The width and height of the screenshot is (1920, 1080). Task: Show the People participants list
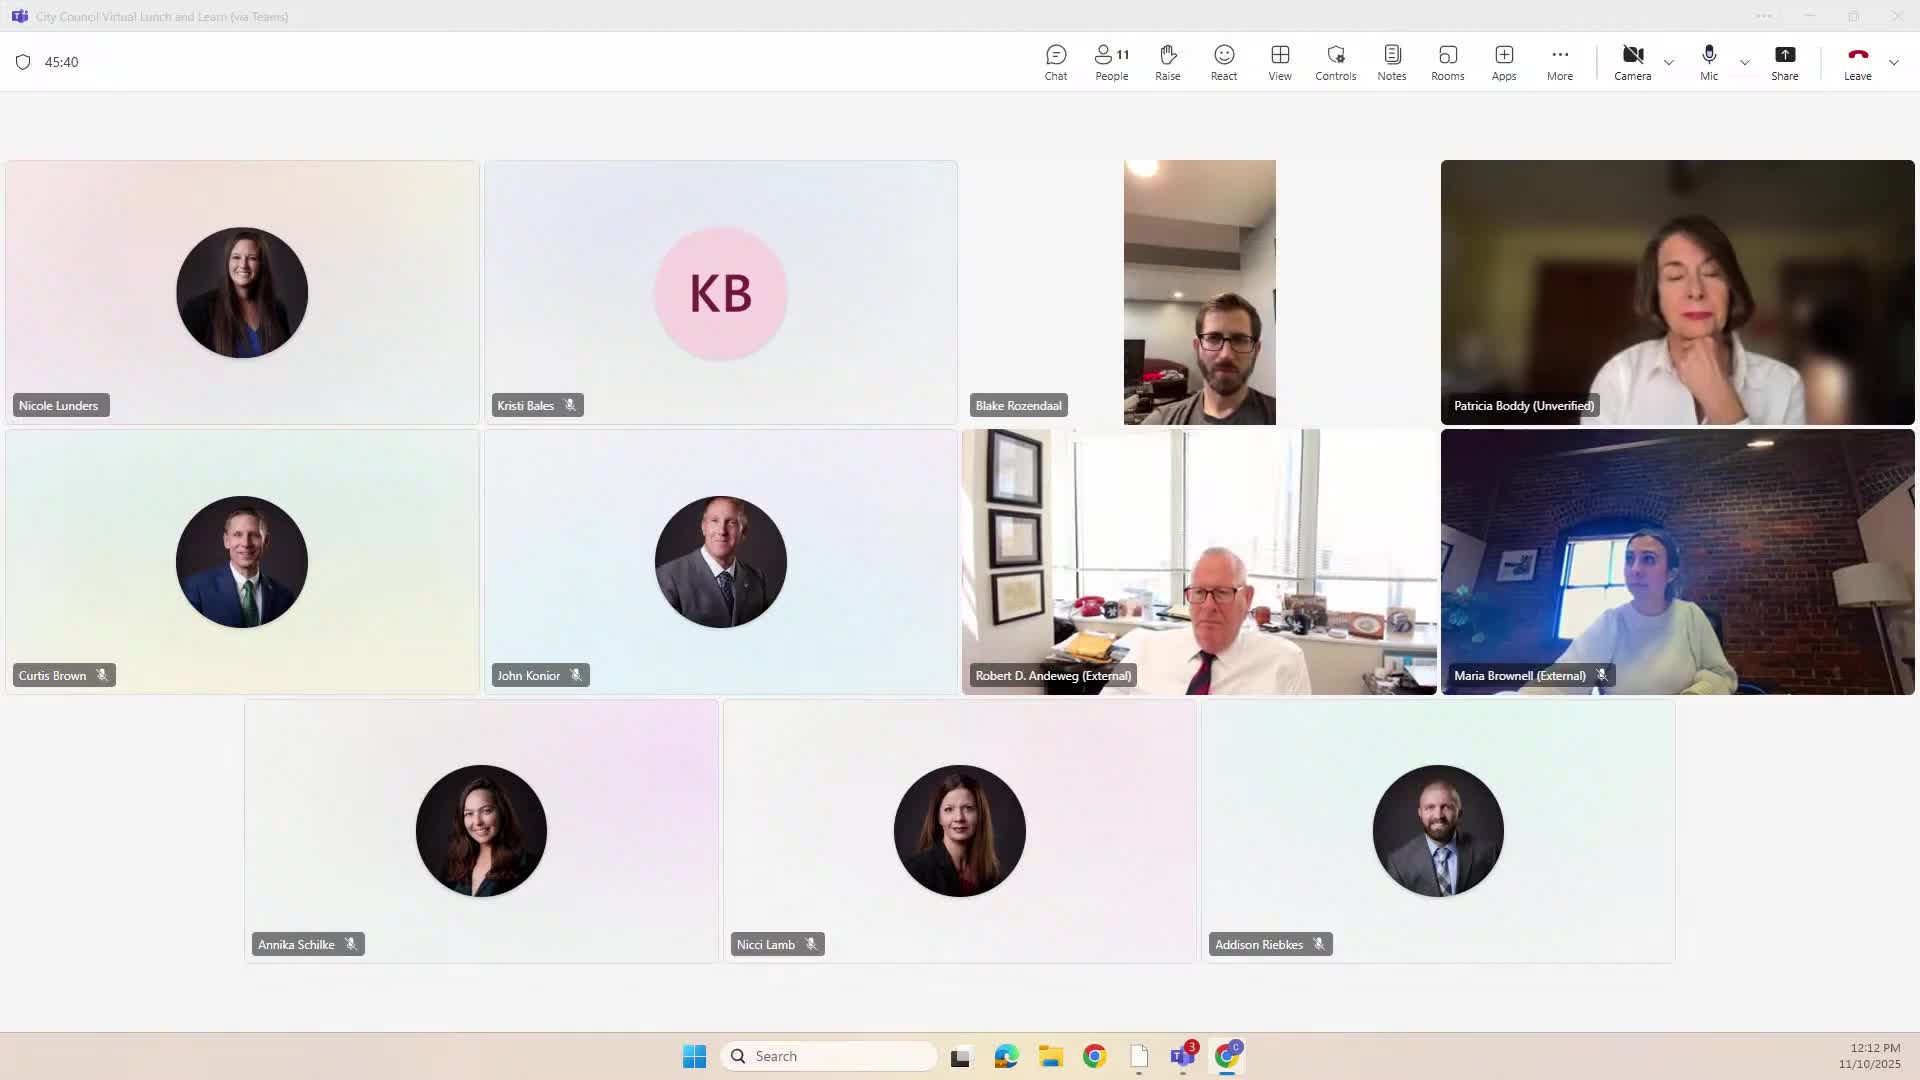click(x=1111, y=62)
